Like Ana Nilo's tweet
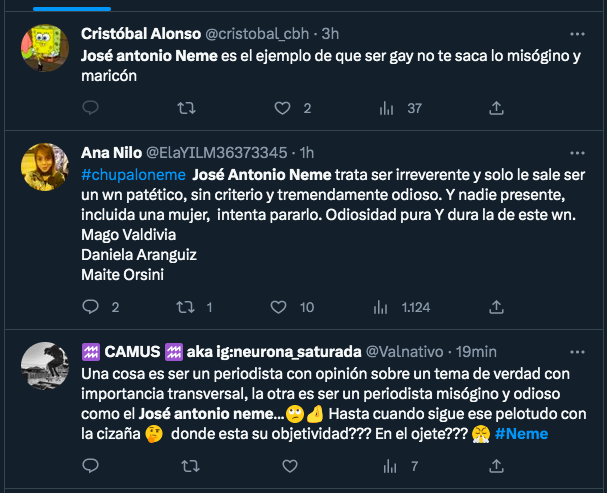Viewport: 607px width, 493px height. click(x=283, y=307)
